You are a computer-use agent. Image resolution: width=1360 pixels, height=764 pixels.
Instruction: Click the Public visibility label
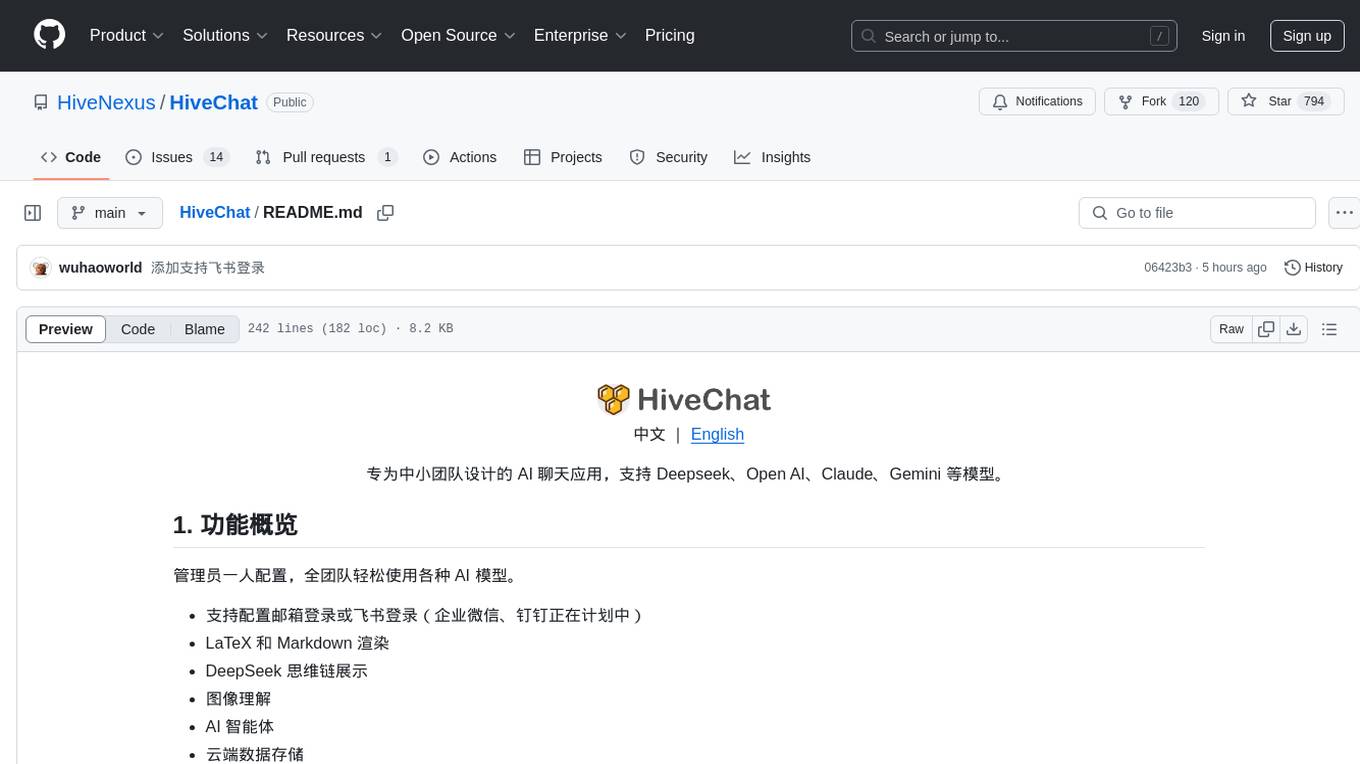290,102
